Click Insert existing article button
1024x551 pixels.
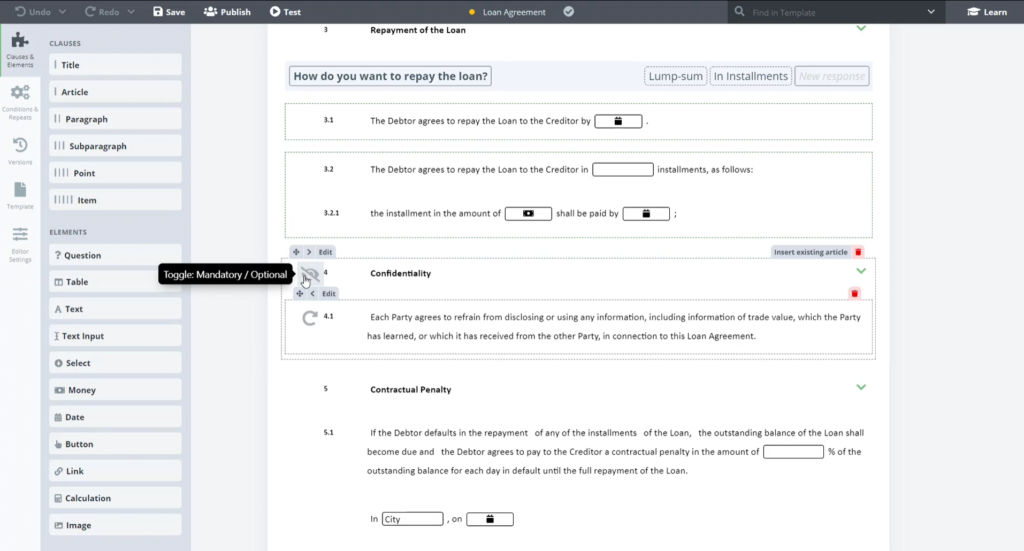coord(810,252)
